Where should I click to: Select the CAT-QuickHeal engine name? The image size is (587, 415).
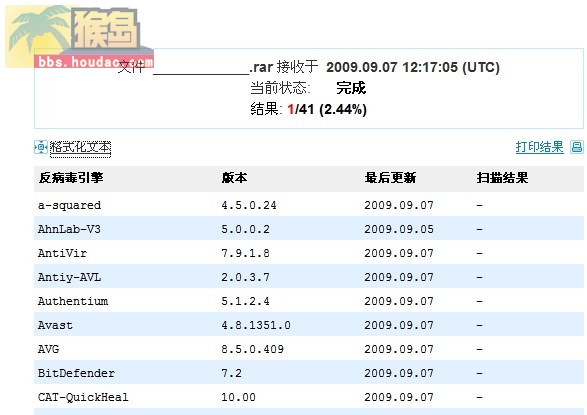[x=83, y=397]
